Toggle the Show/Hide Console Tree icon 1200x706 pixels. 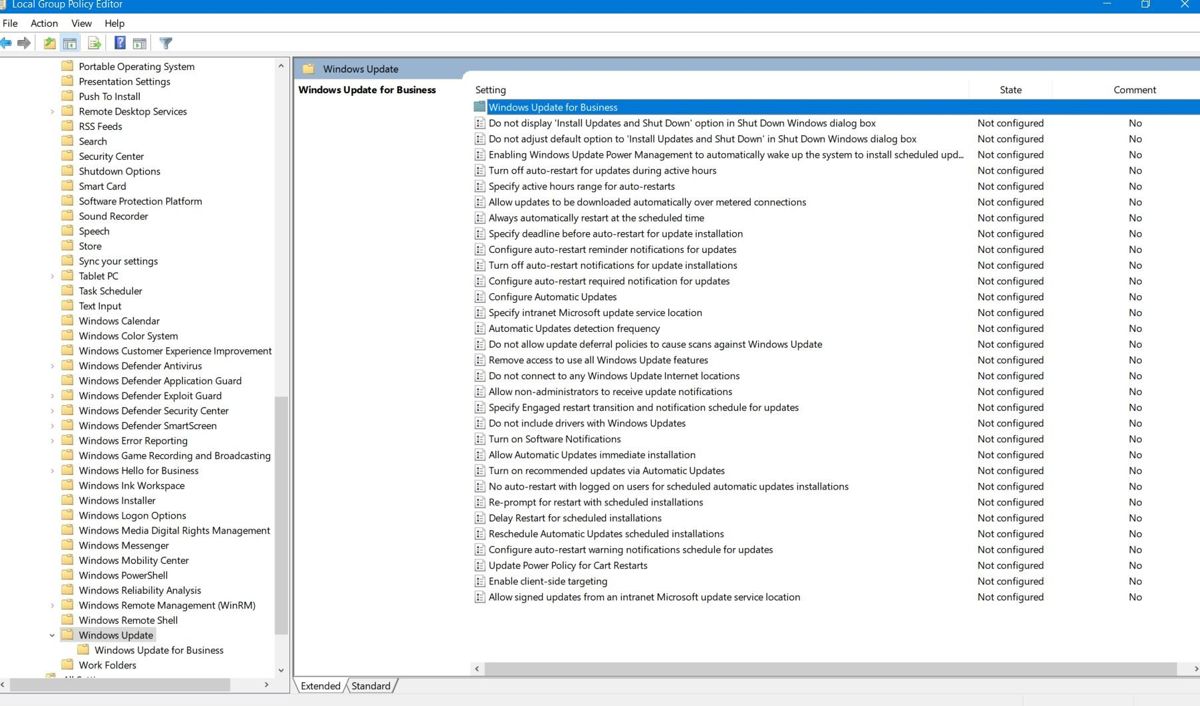click(70, 43)
